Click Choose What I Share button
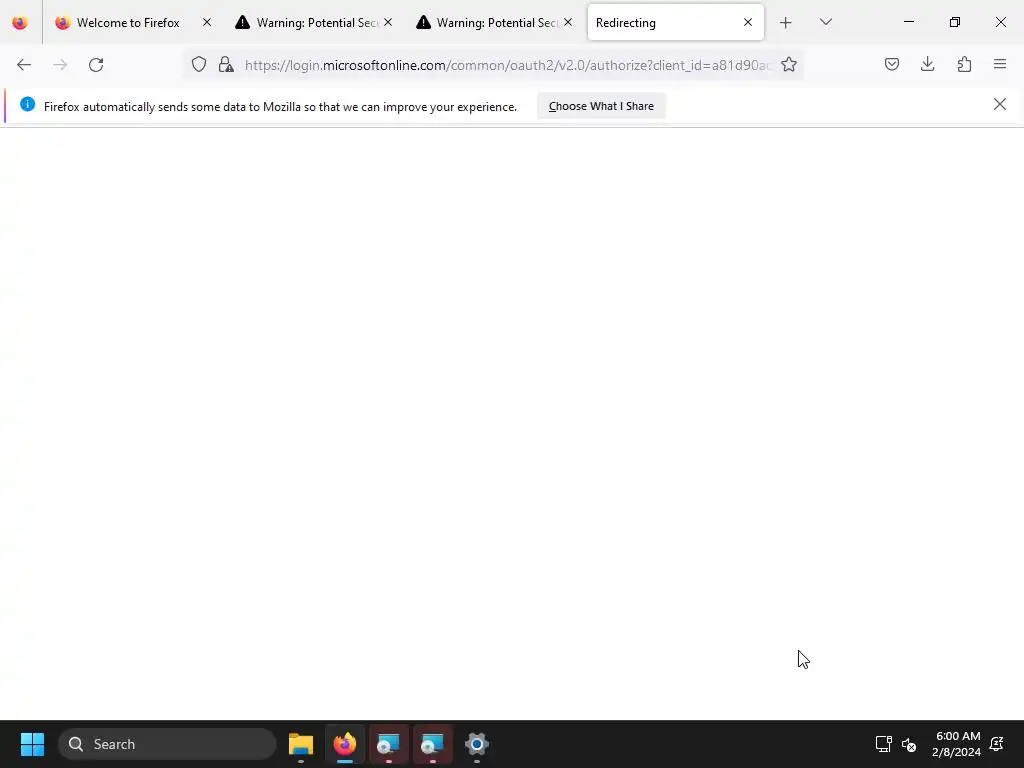 click(601, 106)
